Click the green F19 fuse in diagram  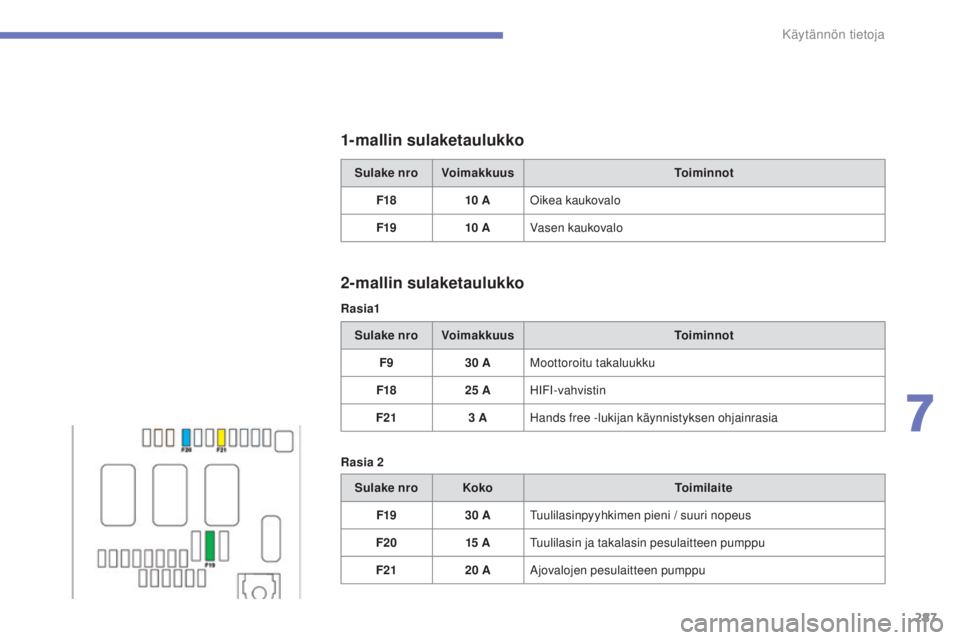(210, 546)
